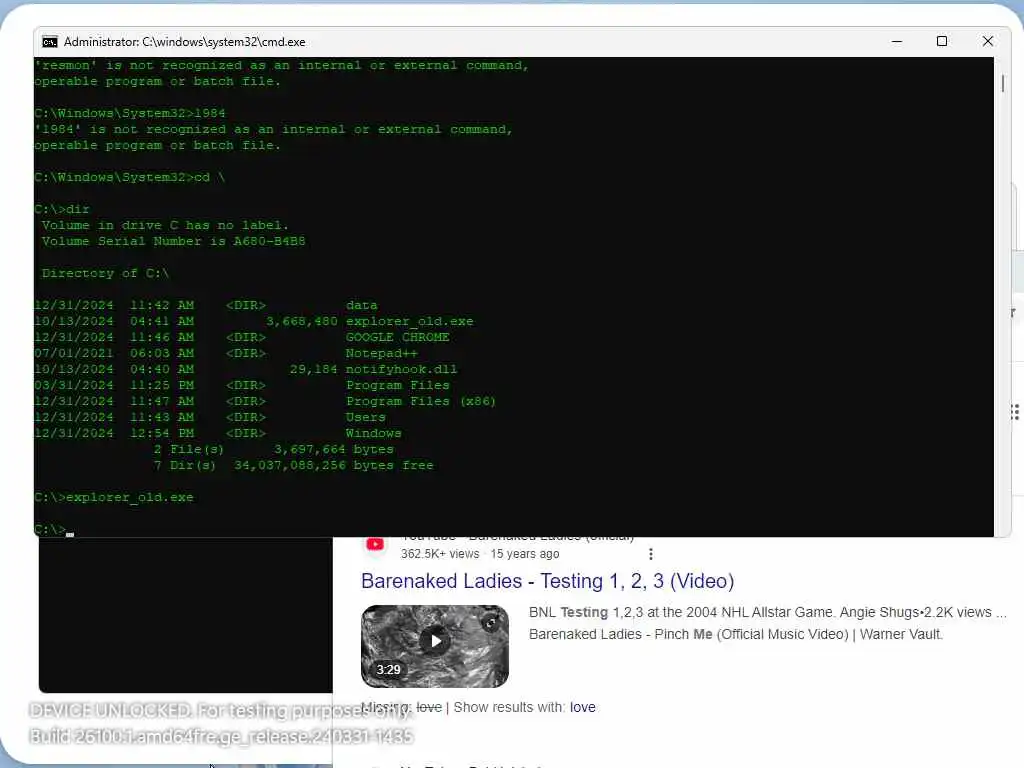Image resolution: width=1024 pixels, height=768 pixels.
Task: Click '362.5K+ views' text in browser
Action: (440, 554)
